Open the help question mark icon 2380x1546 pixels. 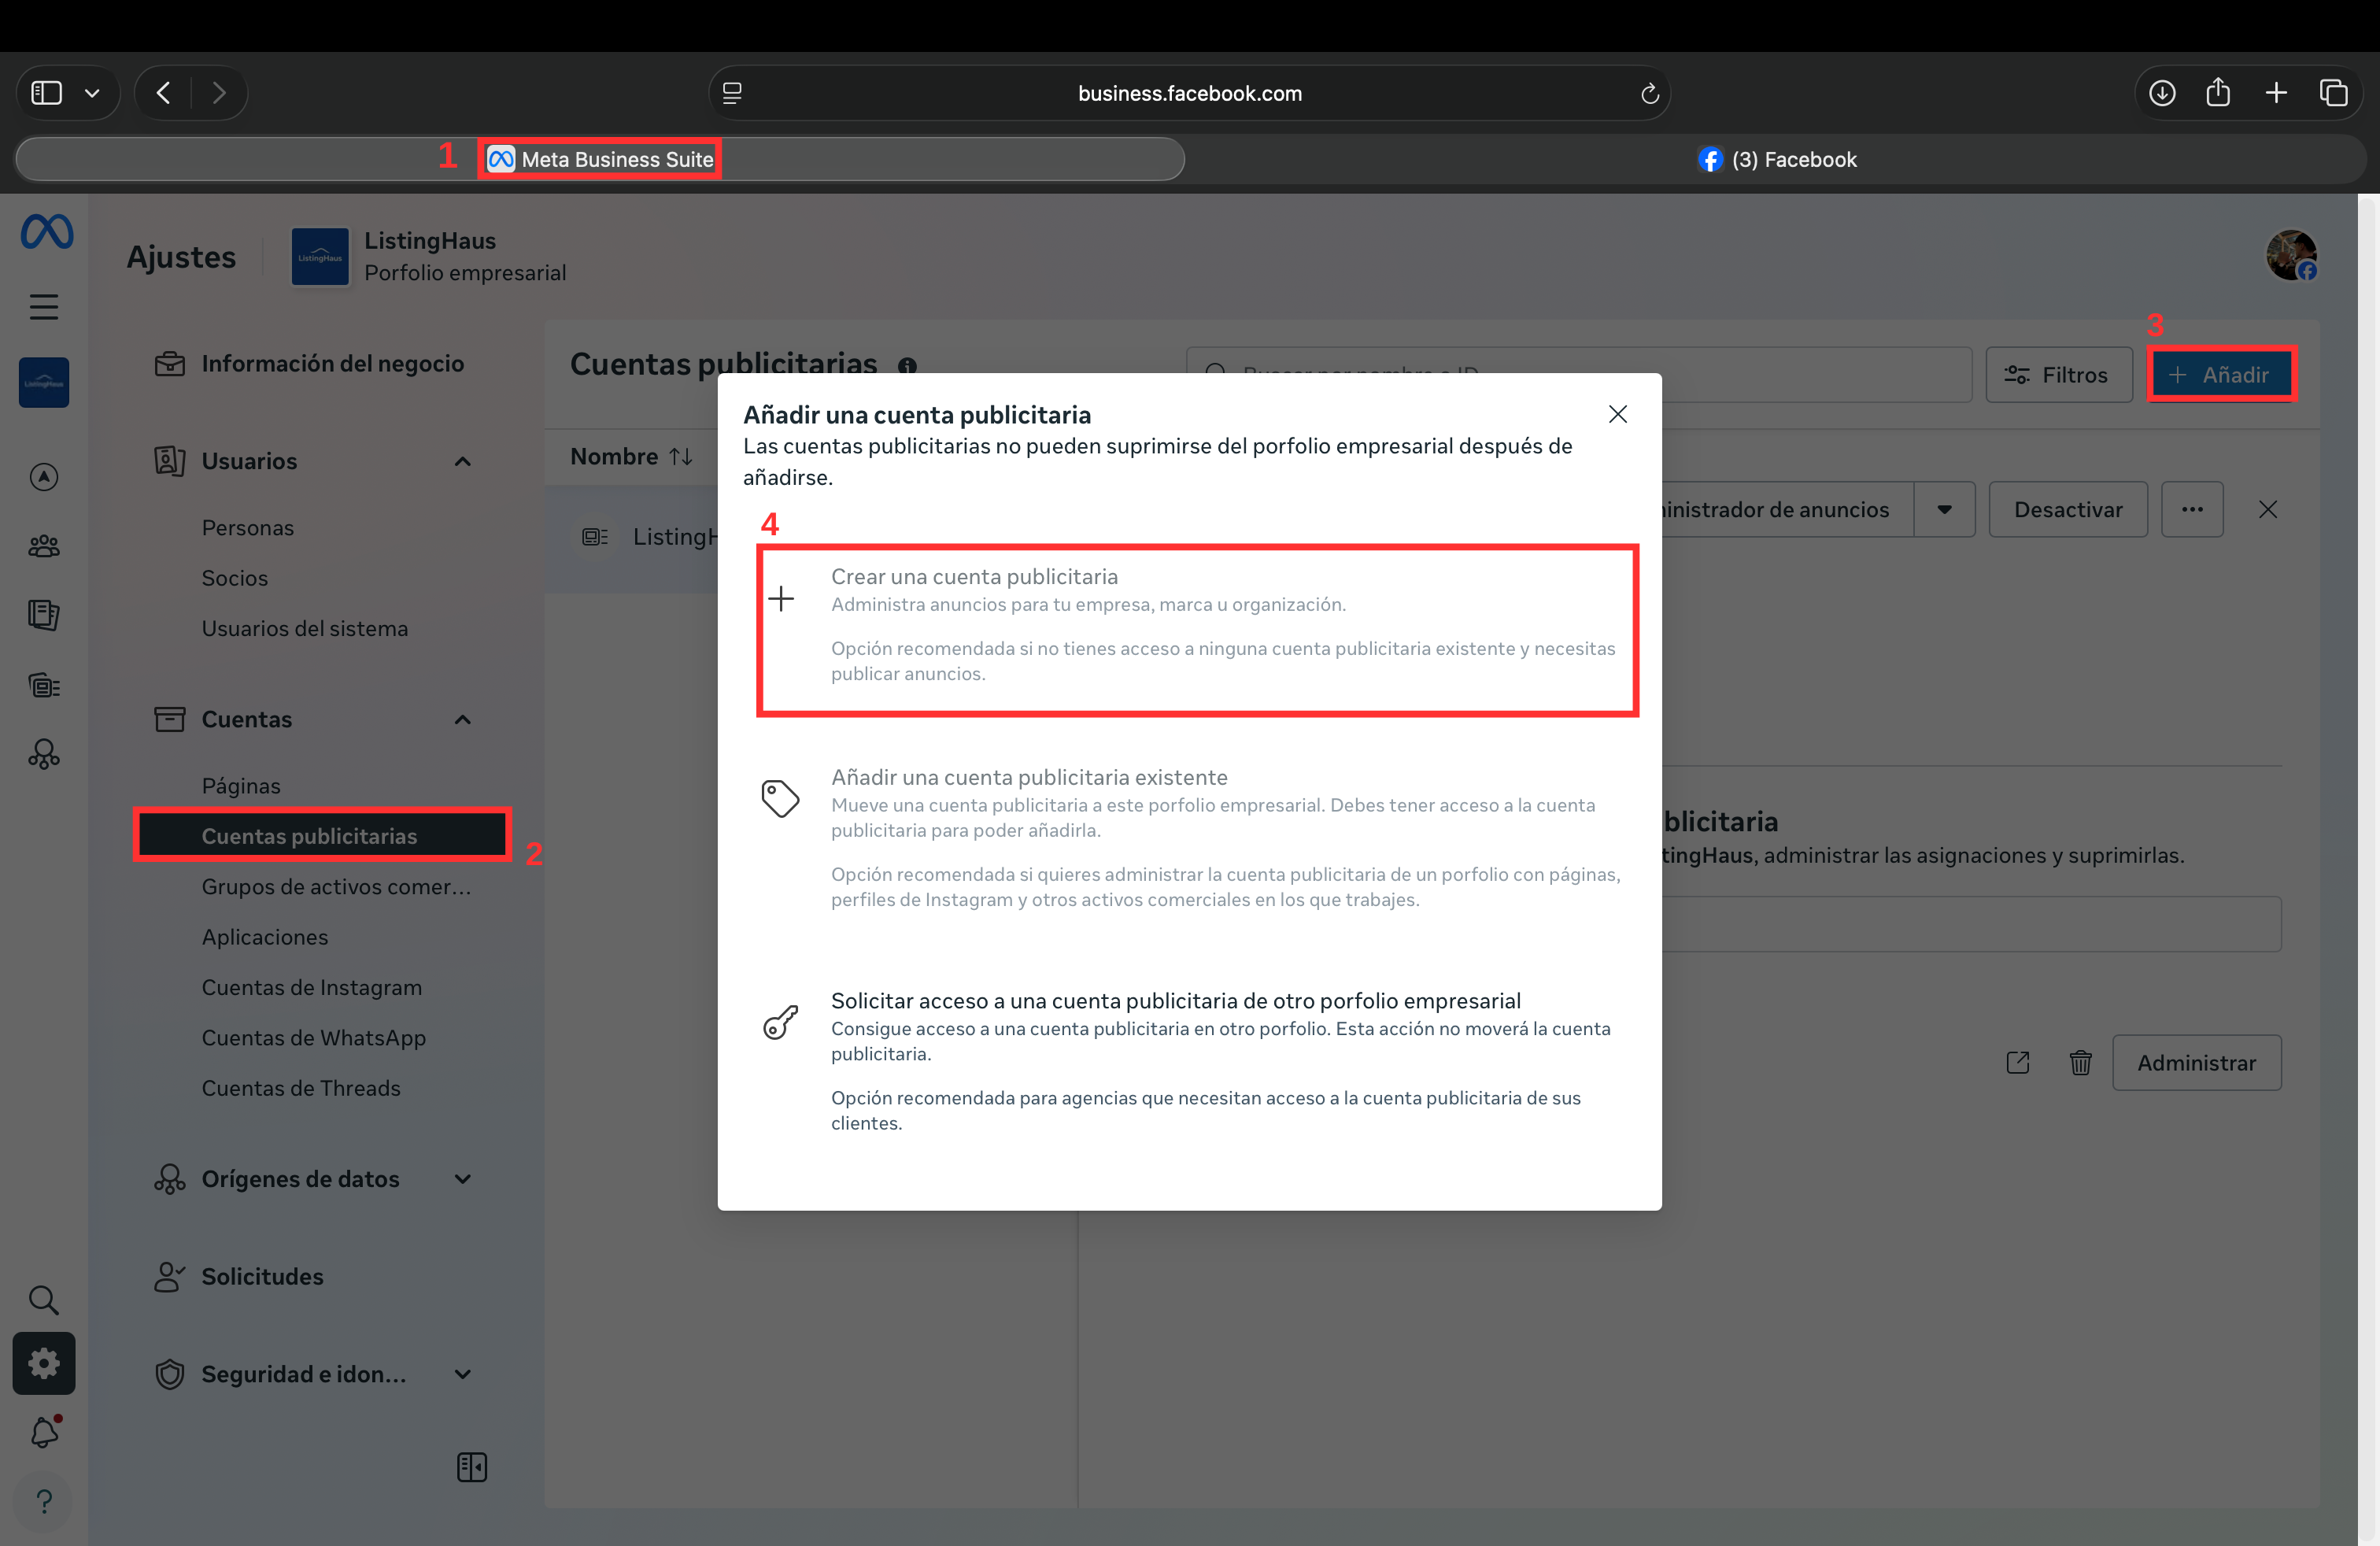coord(44,1501)
